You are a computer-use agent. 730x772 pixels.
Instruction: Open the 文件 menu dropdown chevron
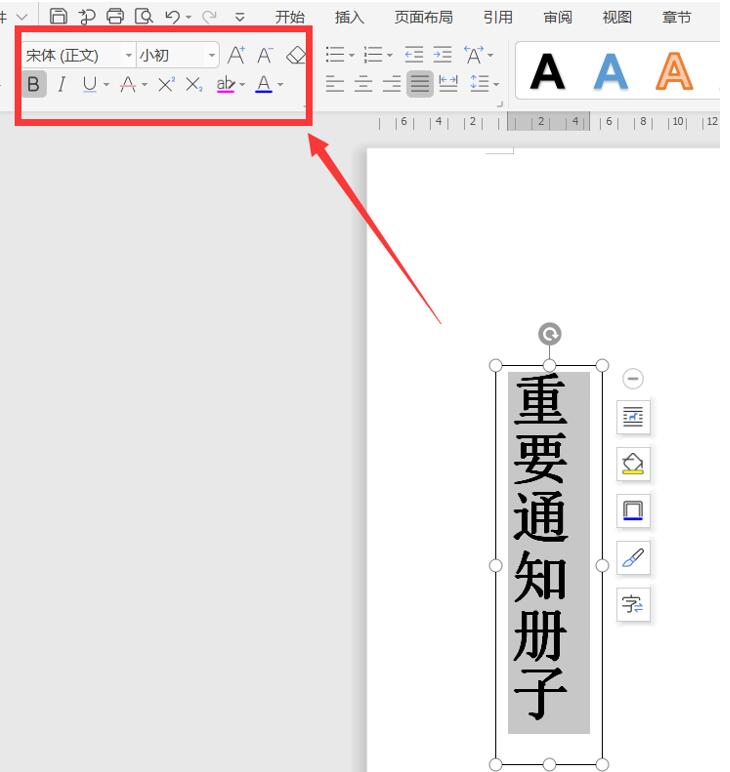(x=22, y=17)
